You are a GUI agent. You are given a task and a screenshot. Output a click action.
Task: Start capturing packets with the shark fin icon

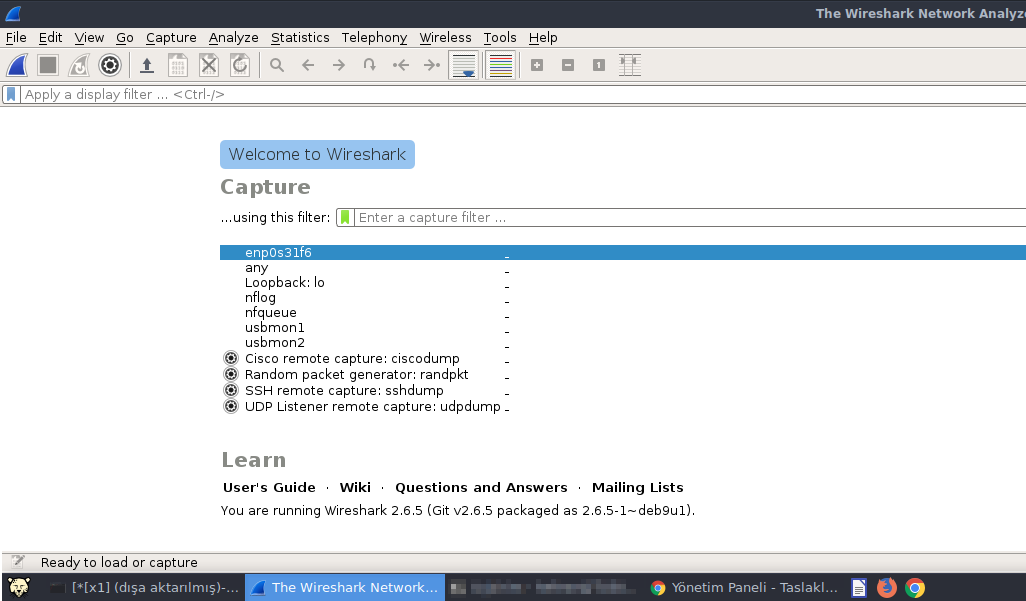click(x=17, y=65)
